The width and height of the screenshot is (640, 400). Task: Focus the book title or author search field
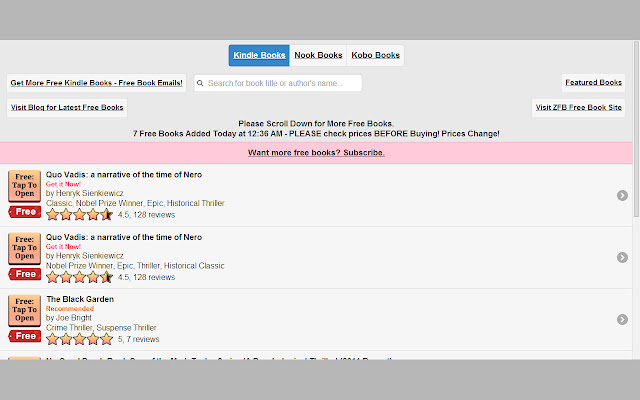click(278, 83)
